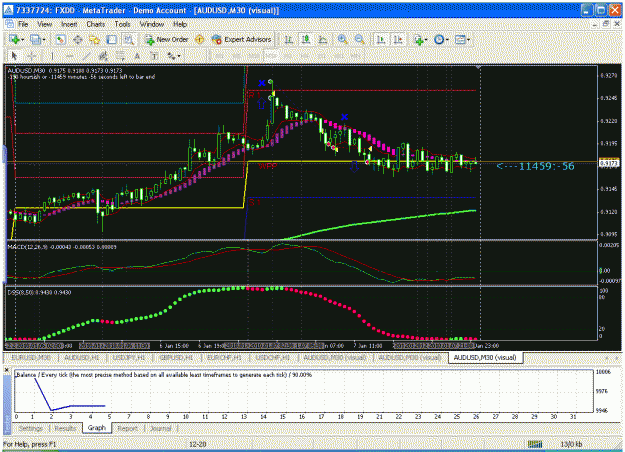This screenshot has width=625, height=452.
Task: Click the New Chart toolbar icon
Action: point(14,39)
